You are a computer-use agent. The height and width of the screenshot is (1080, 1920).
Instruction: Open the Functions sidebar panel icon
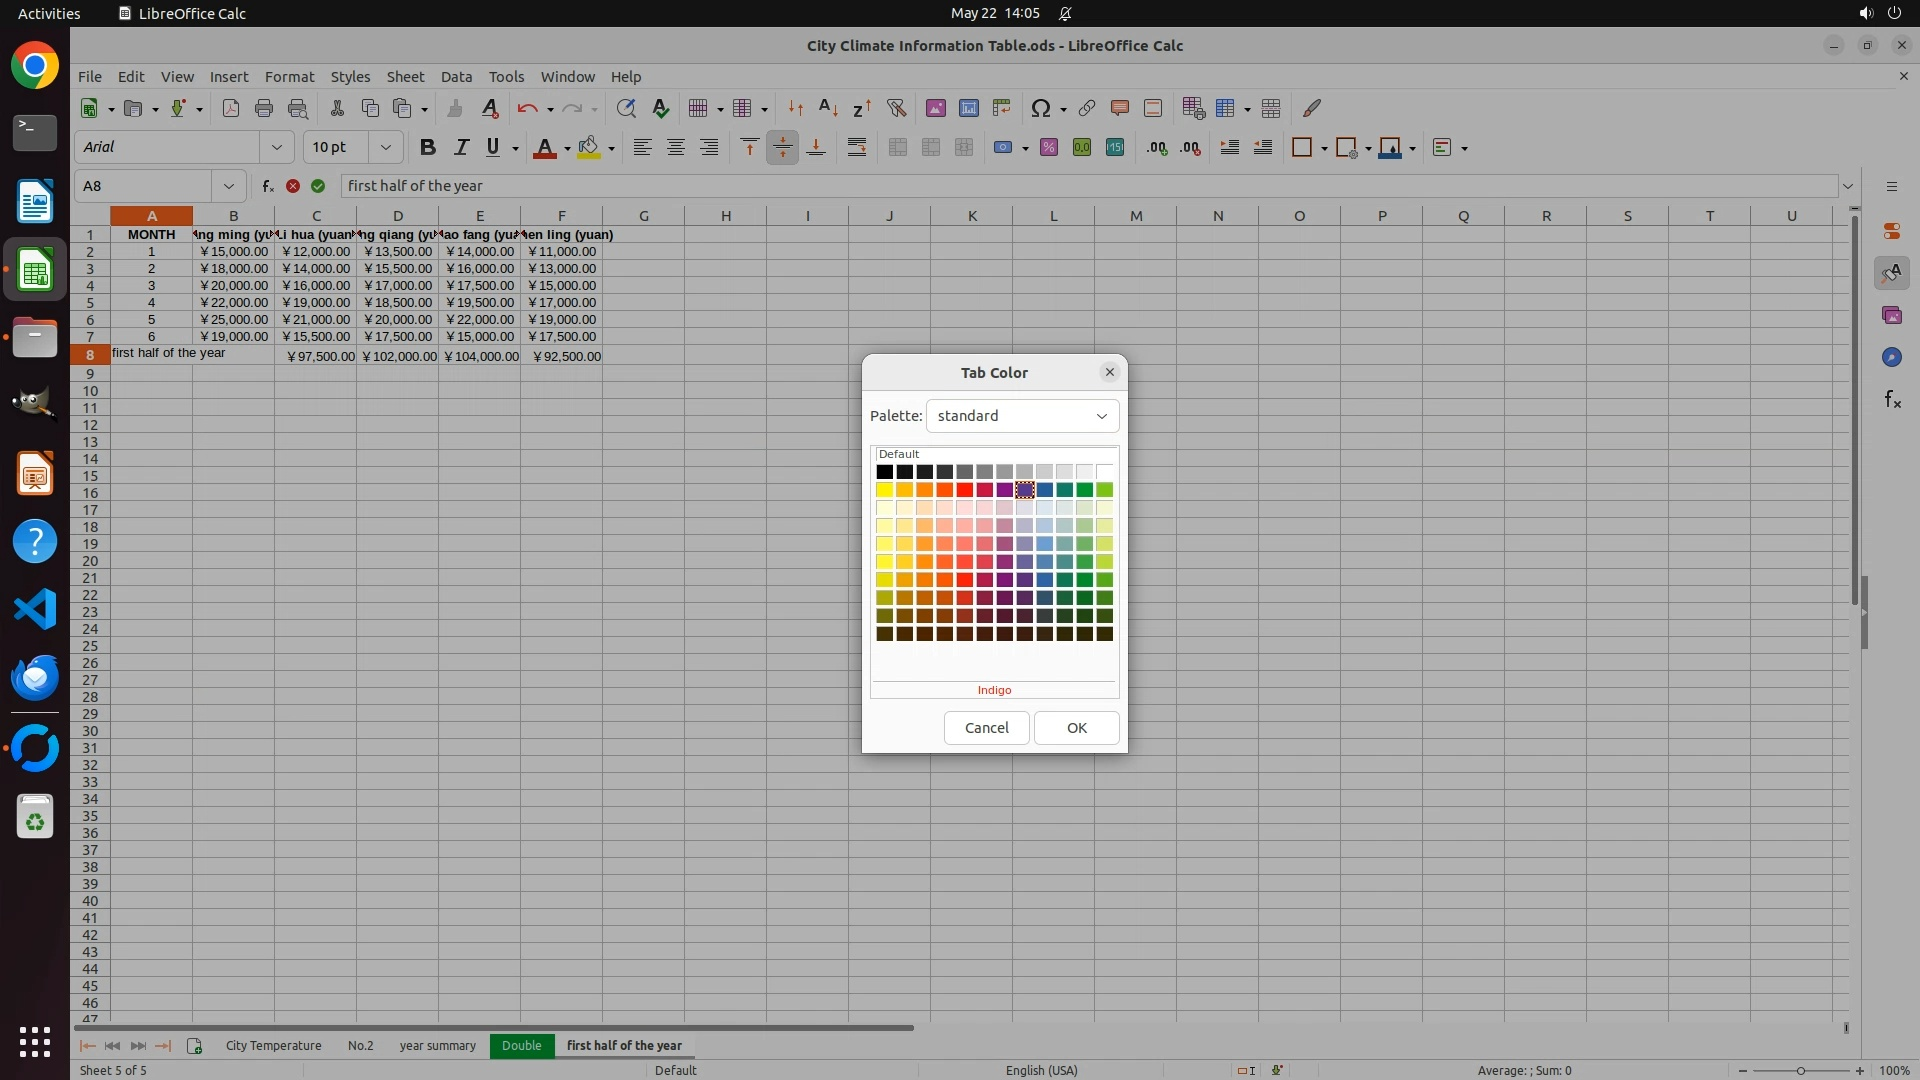[1892, 399]
